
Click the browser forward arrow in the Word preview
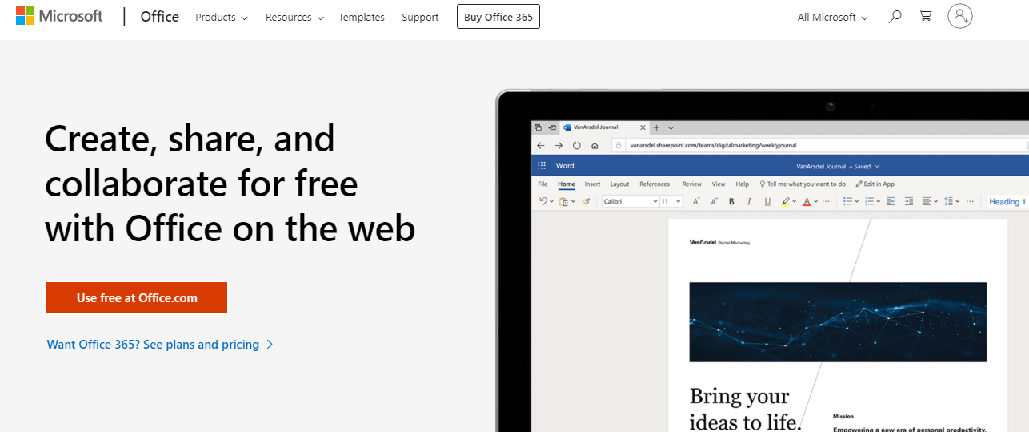point(558,145)
